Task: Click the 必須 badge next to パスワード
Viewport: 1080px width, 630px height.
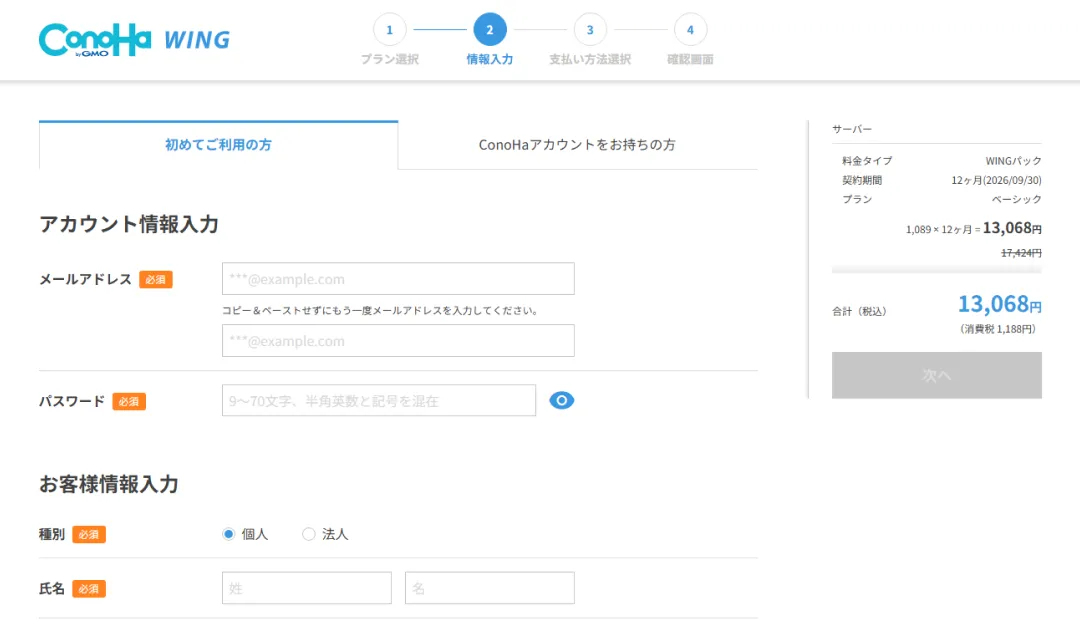Action: pyautogui.click(x=129, y=401)
